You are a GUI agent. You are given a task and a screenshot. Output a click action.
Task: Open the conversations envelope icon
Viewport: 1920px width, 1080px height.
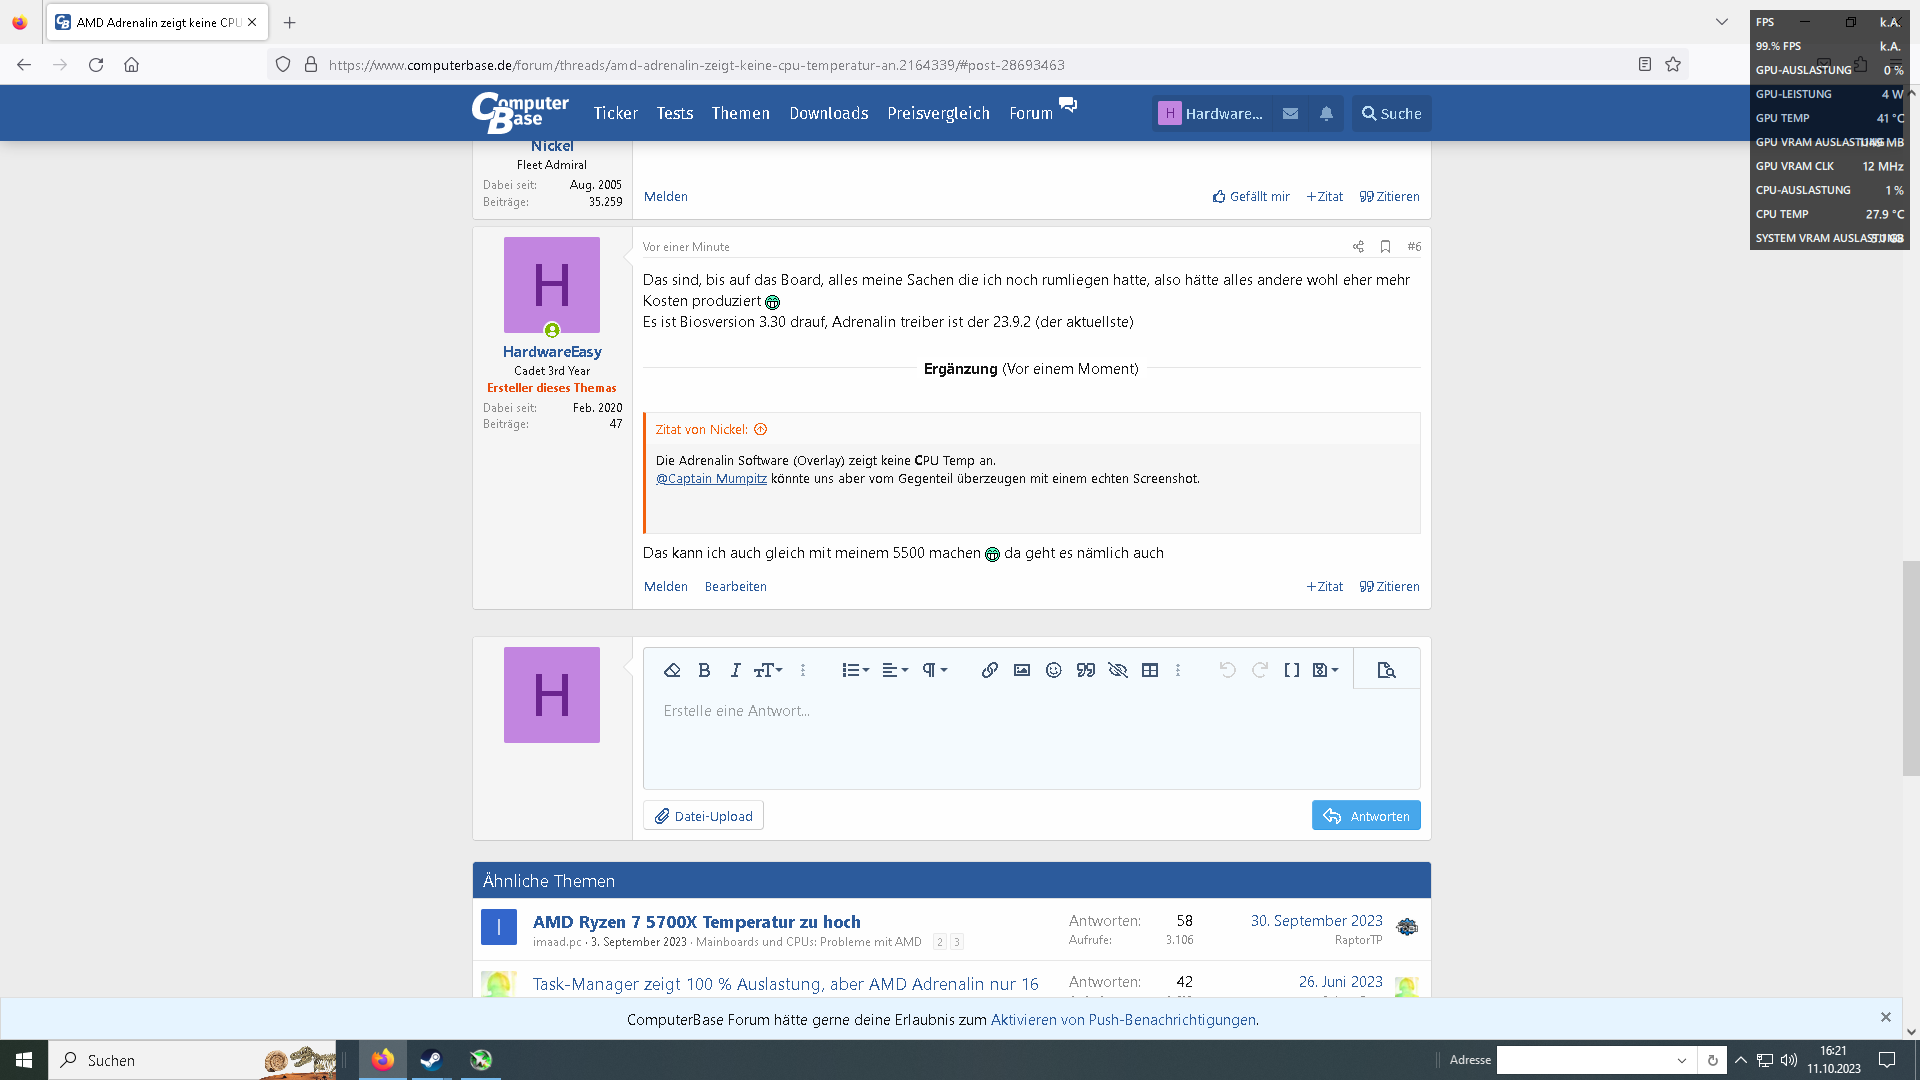click(x=1290, y=114)
